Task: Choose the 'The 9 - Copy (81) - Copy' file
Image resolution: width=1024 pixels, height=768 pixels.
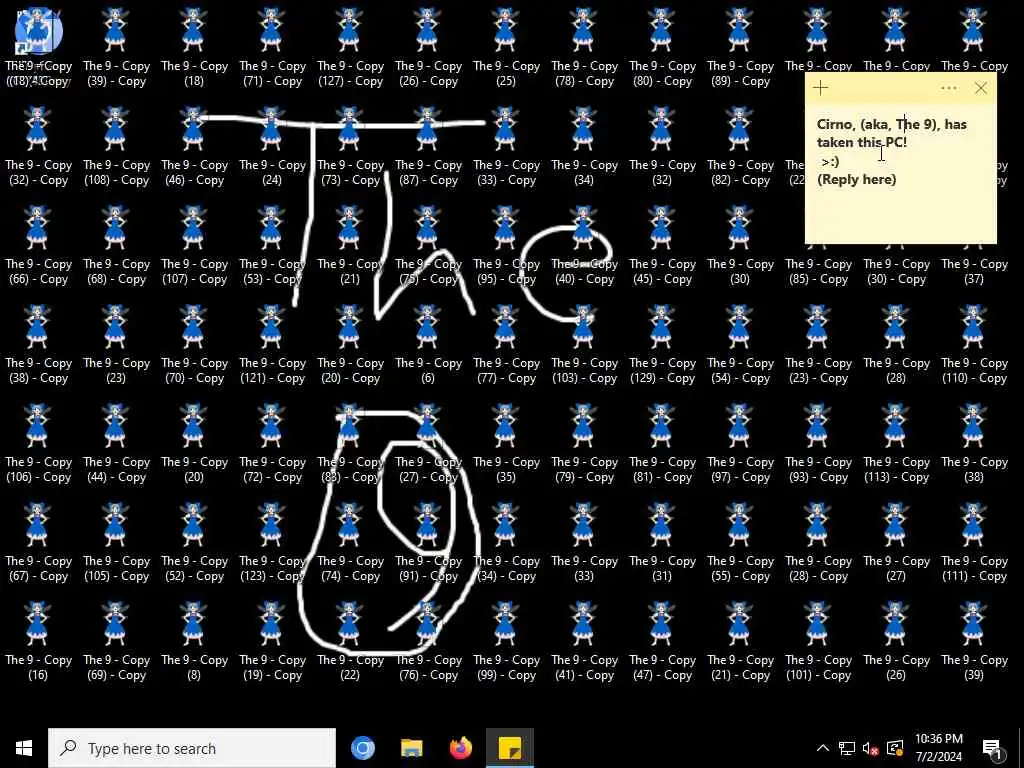Action: [662, 445]
